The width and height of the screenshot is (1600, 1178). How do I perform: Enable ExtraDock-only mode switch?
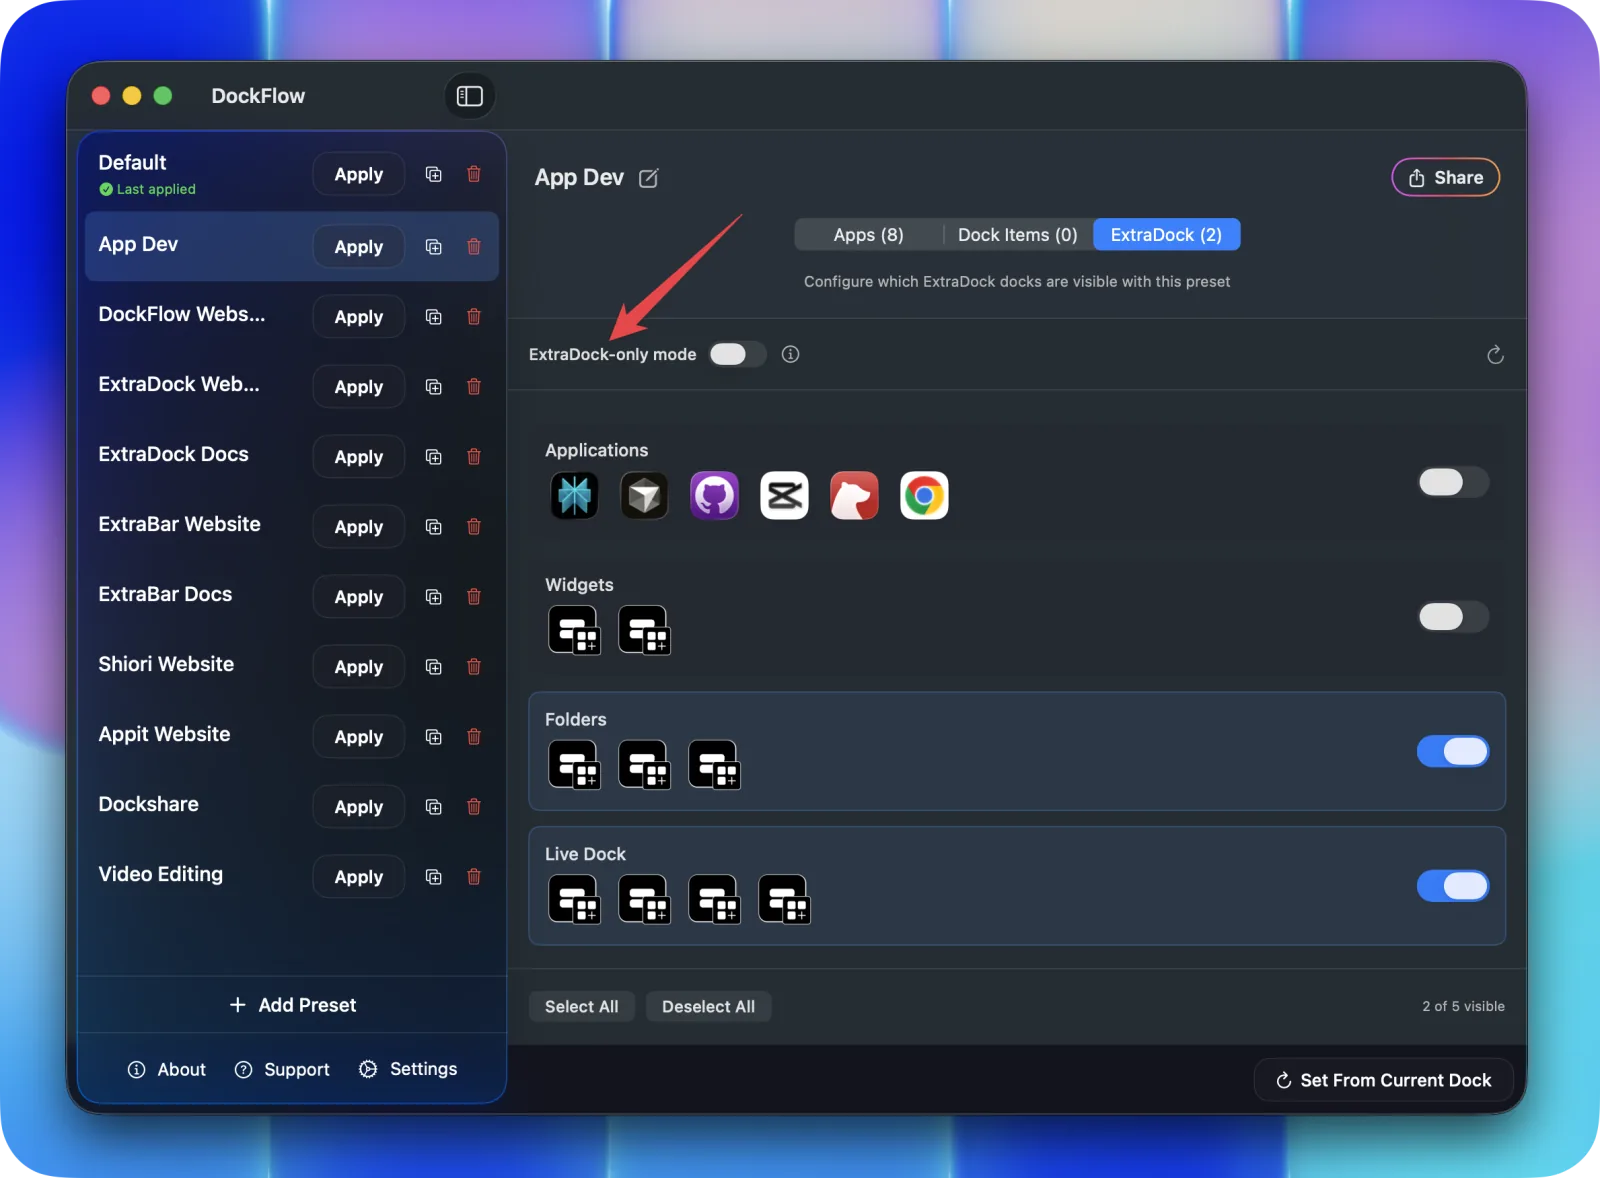[x=737, y=354]
